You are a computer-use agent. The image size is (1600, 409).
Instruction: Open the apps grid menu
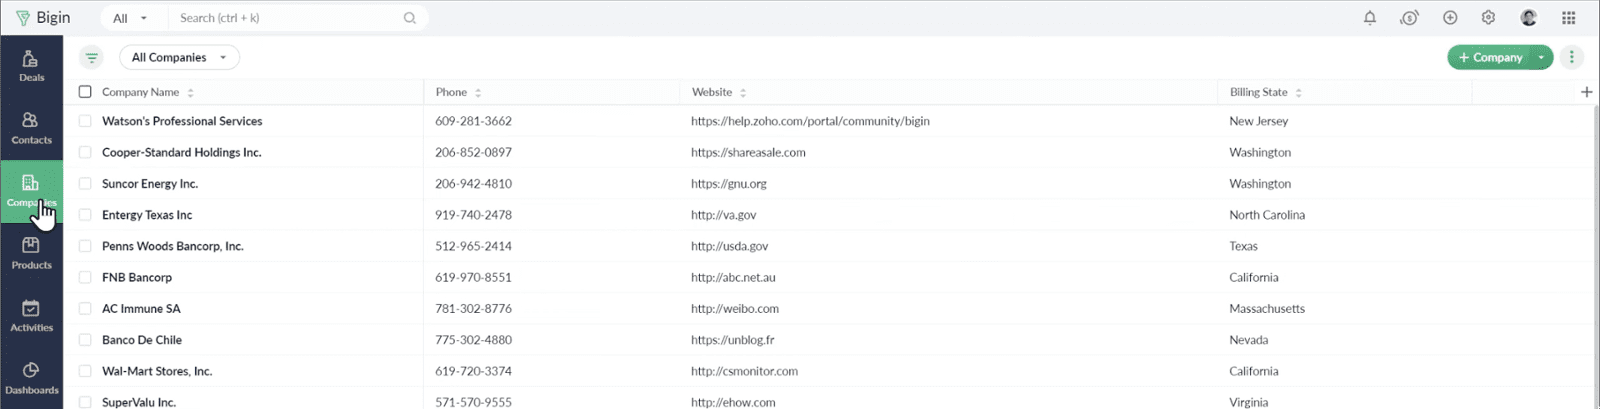(1568, 18)
